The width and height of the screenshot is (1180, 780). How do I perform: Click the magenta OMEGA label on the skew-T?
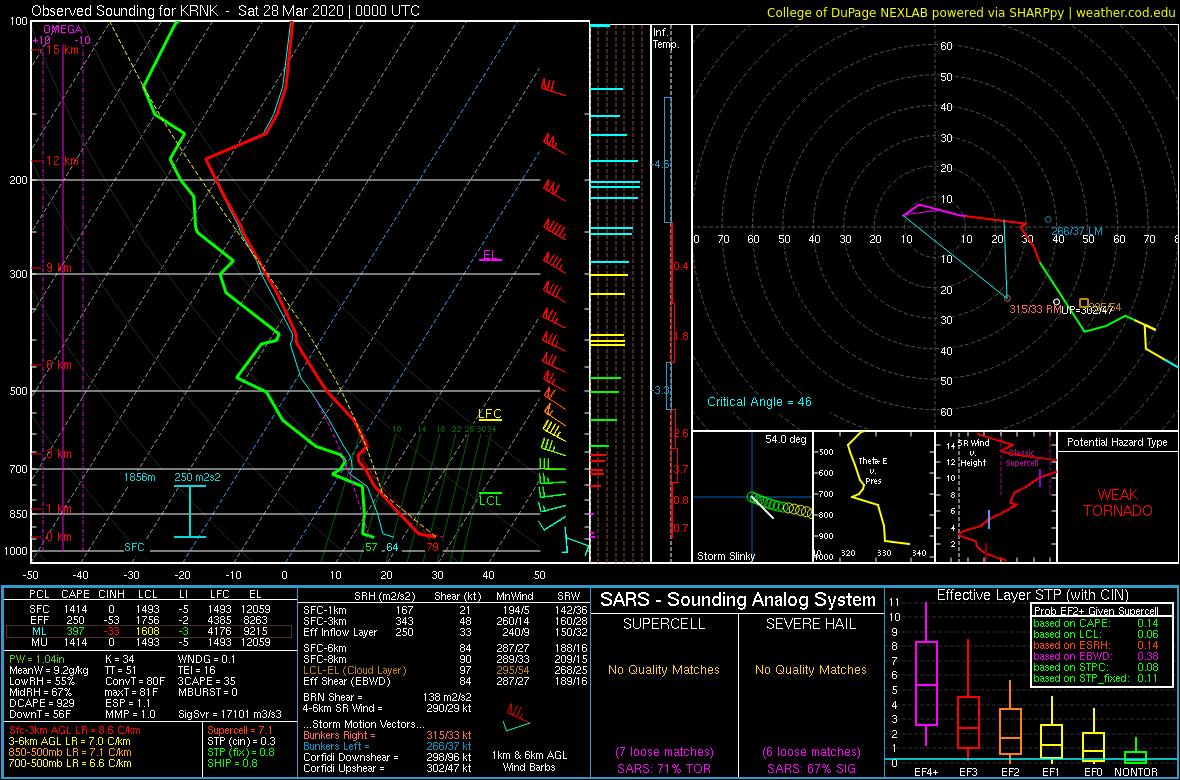(63, 29)
